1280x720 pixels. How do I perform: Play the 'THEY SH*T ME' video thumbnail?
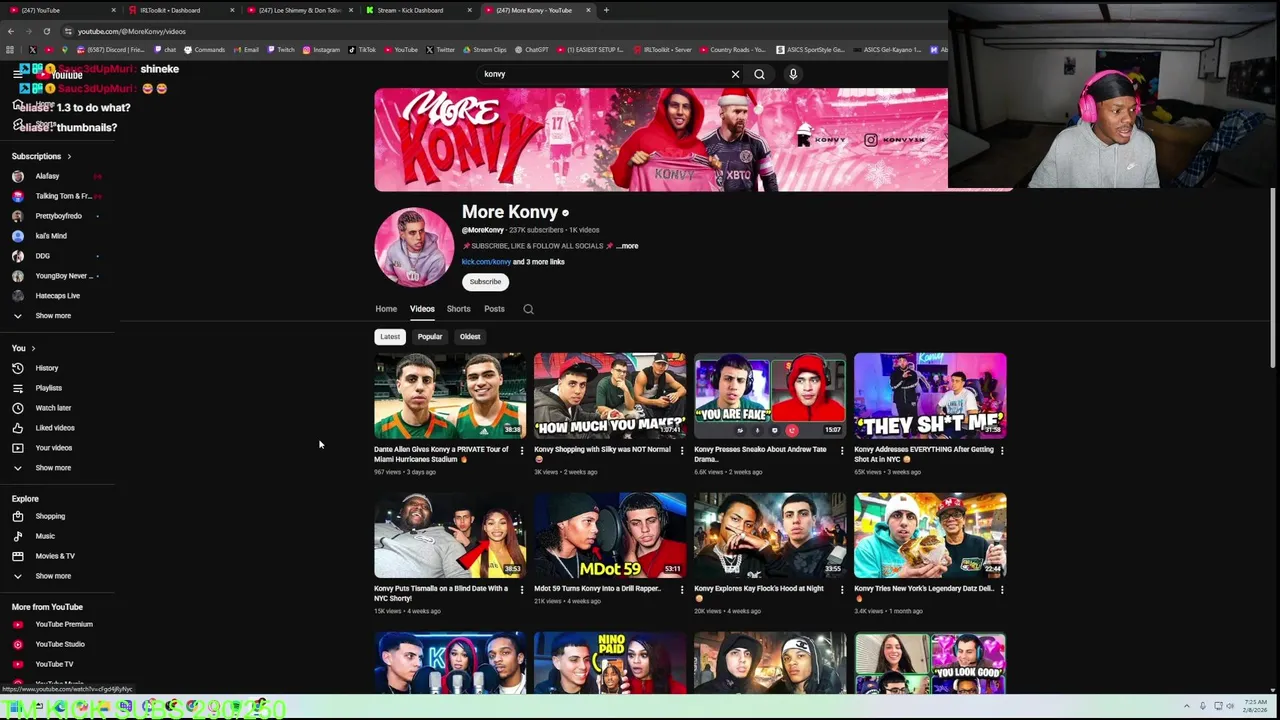click(930, 396)
